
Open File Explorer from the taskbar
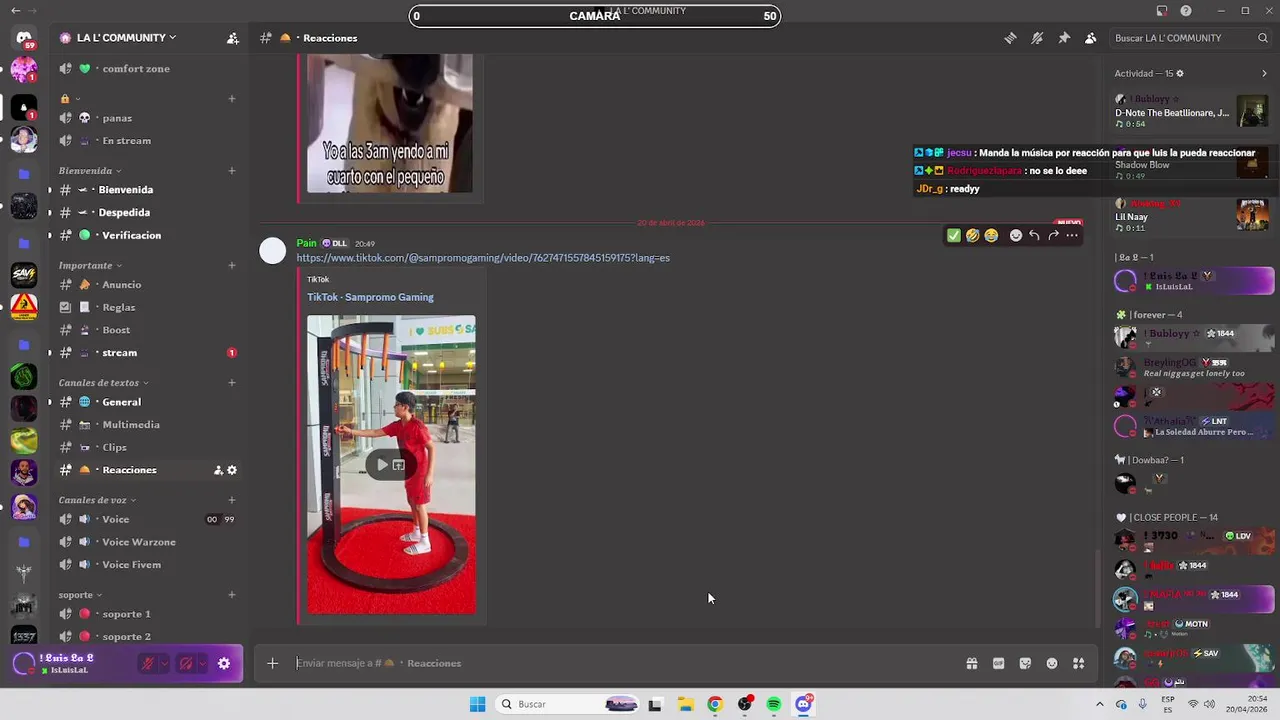[x=685, y=704]
